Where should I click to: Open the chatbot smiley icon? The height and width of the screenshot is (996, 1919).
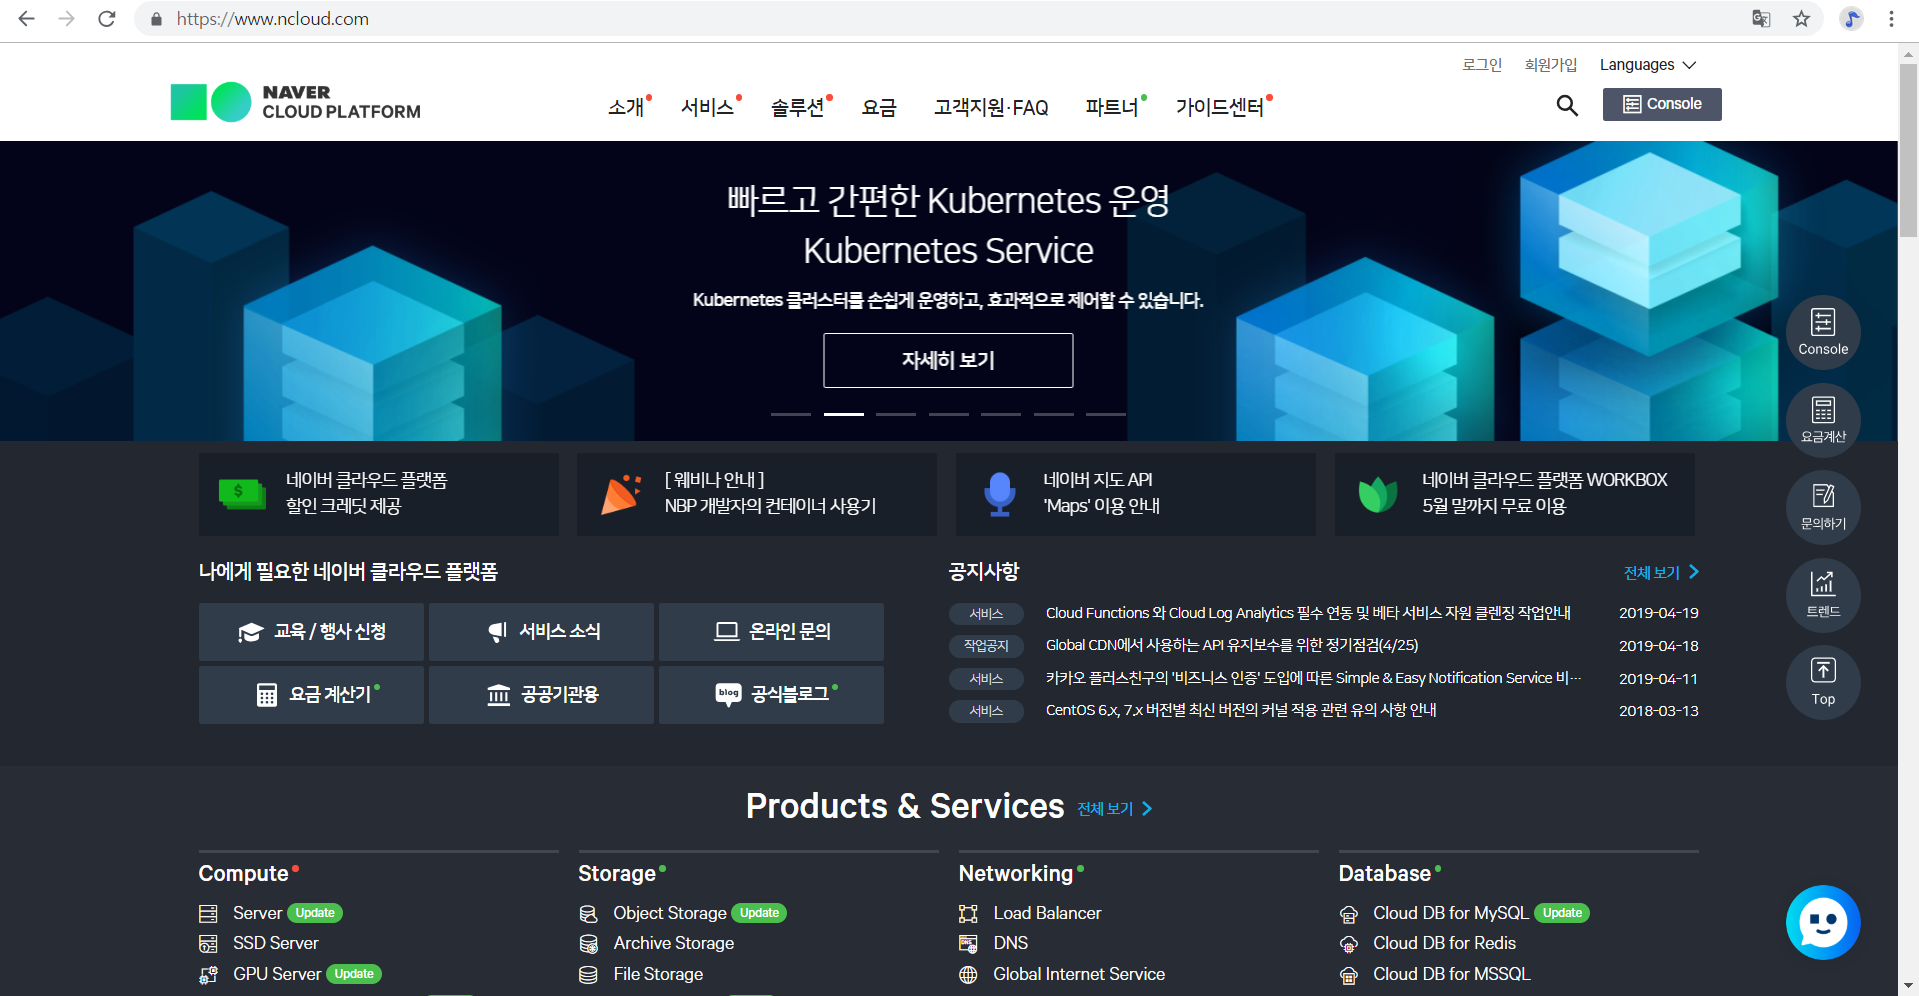[1823, 922]
